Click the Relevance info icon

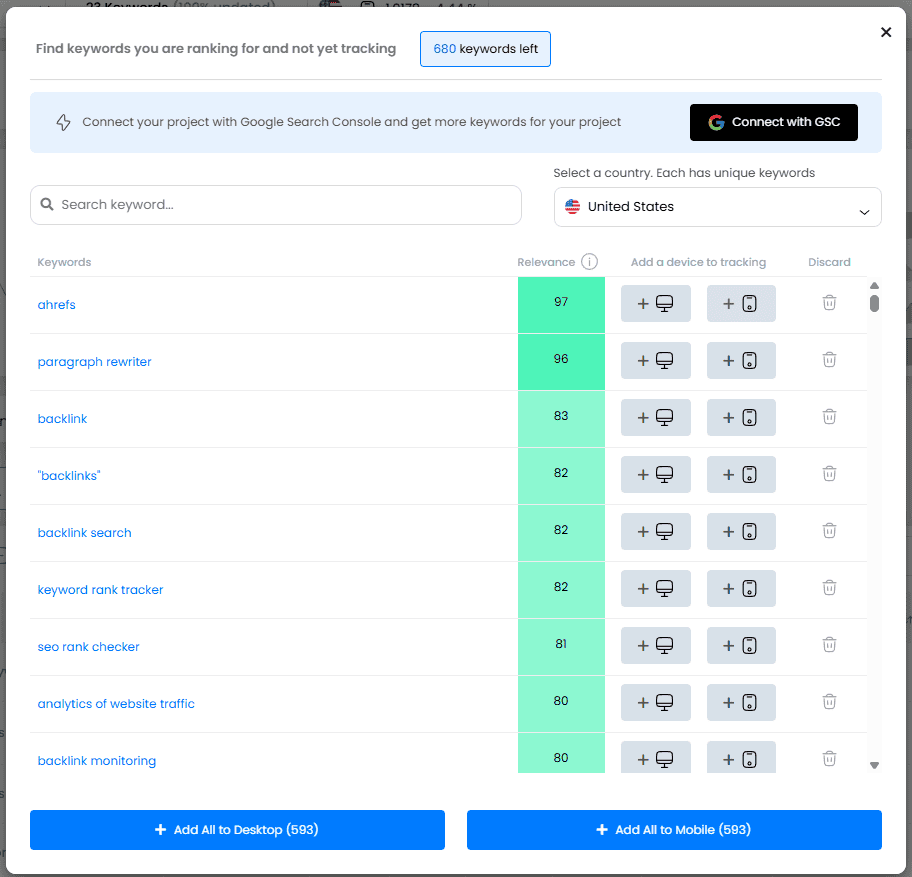click(x=589, y=261)
